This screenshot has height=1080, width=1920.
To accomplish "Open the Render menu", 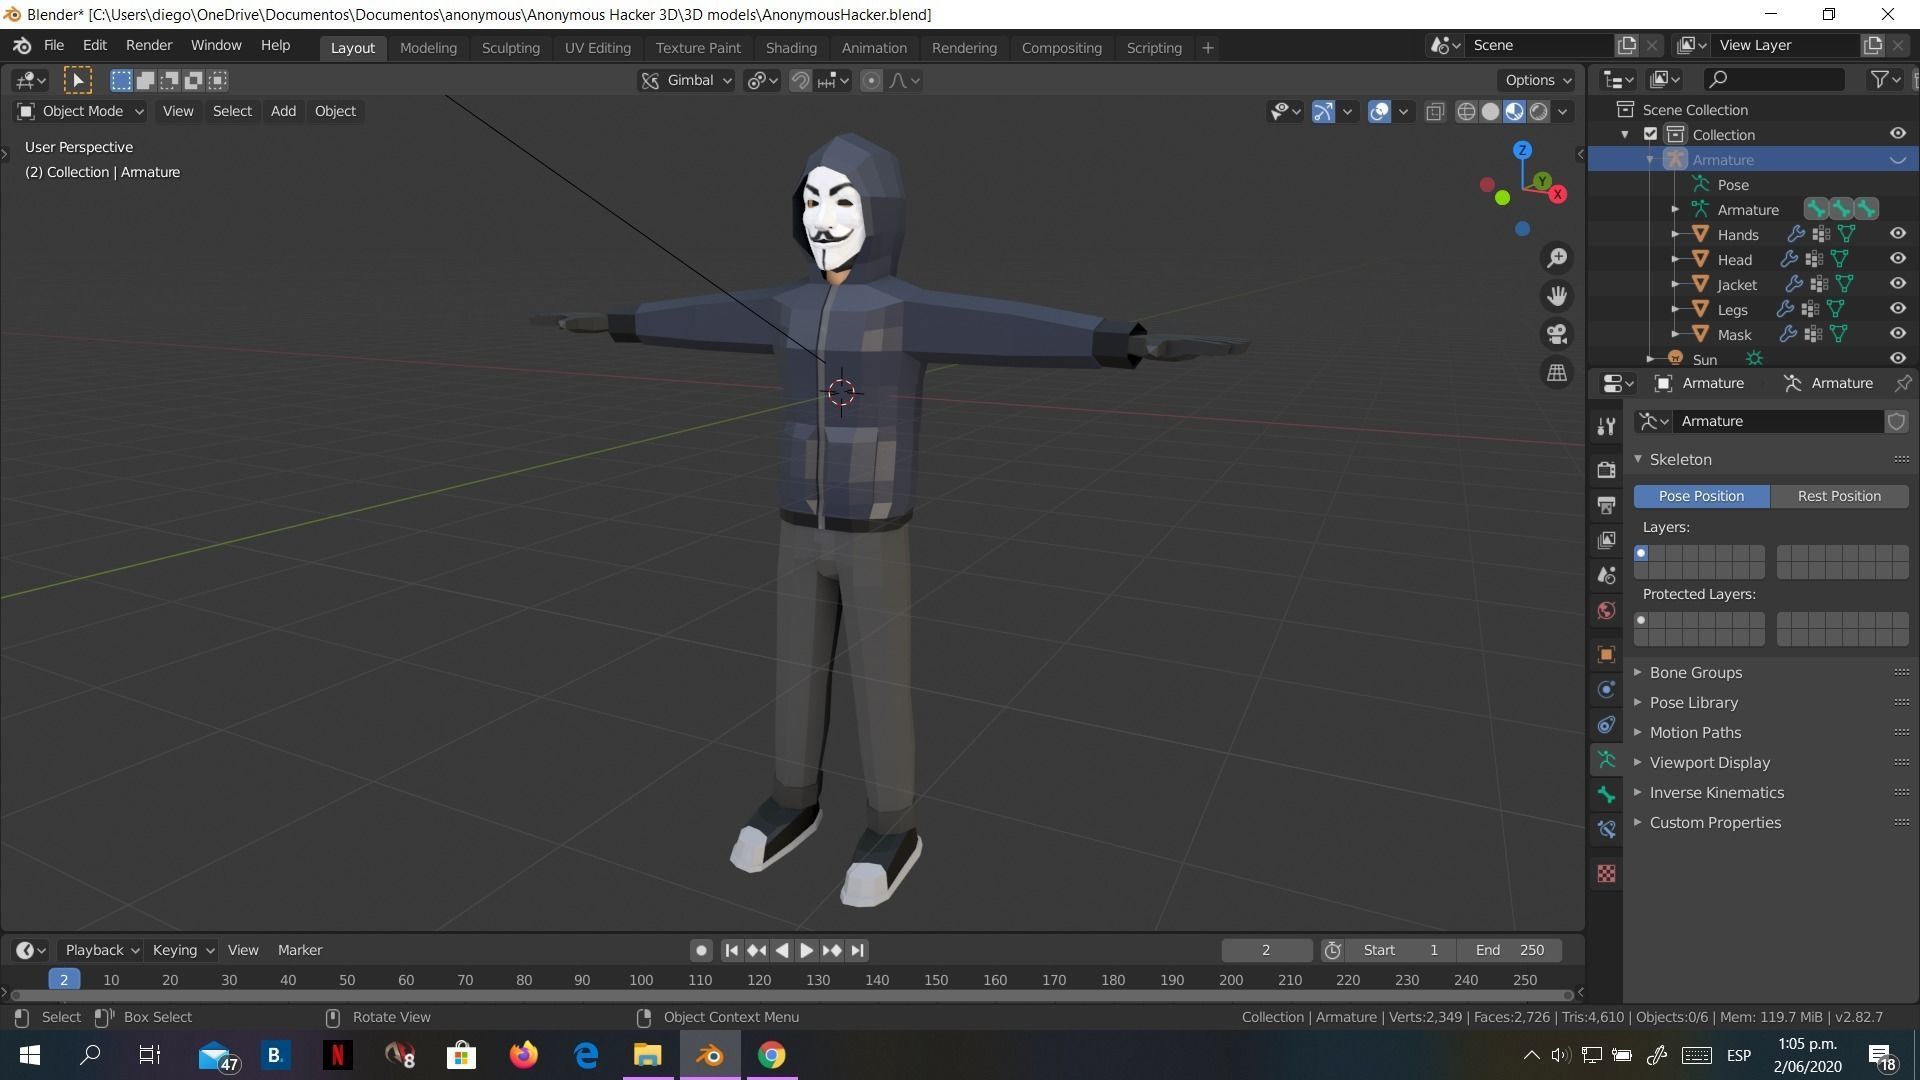I will tap(149, 45).
